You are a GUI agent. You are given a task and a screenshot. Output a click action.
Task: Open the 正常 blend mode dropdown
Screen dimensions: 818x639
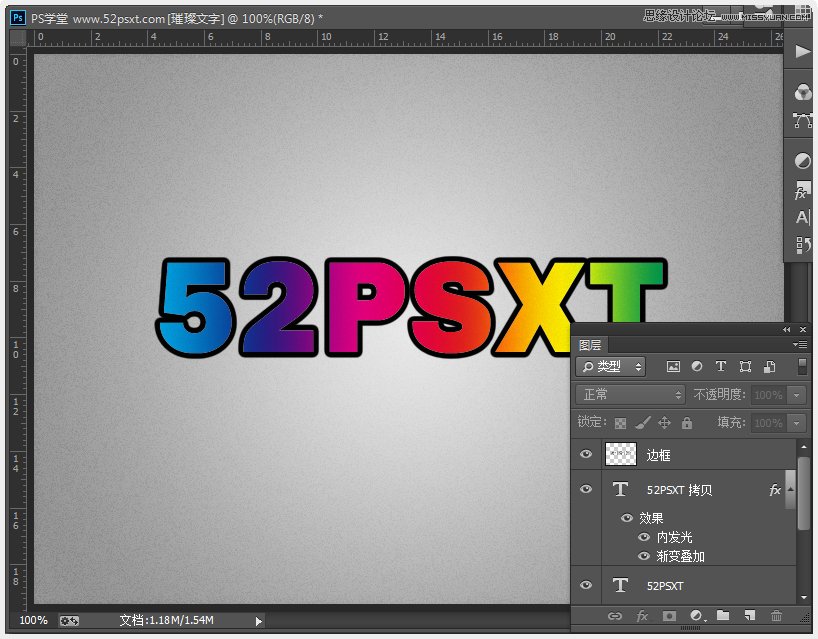[630, 394]
